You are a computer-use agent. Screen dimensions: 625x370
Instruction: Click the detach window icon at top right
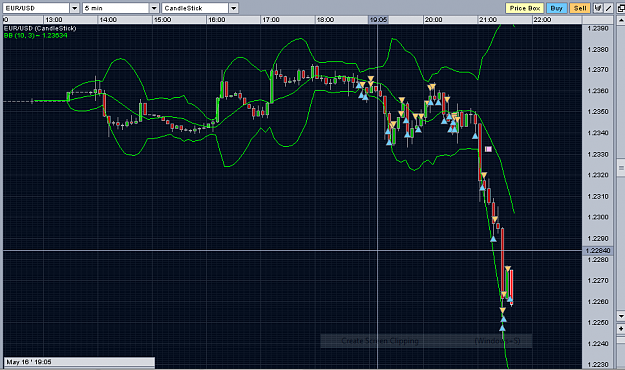click(621, 8)
